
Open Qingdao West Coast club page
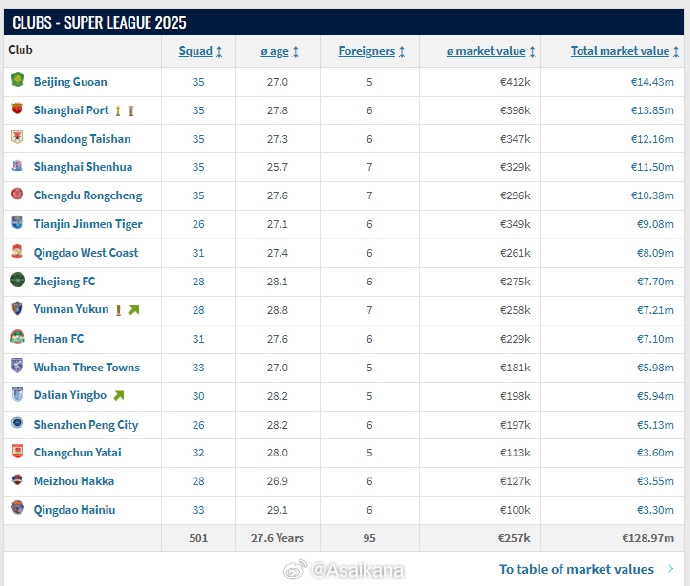click(86, 253)
